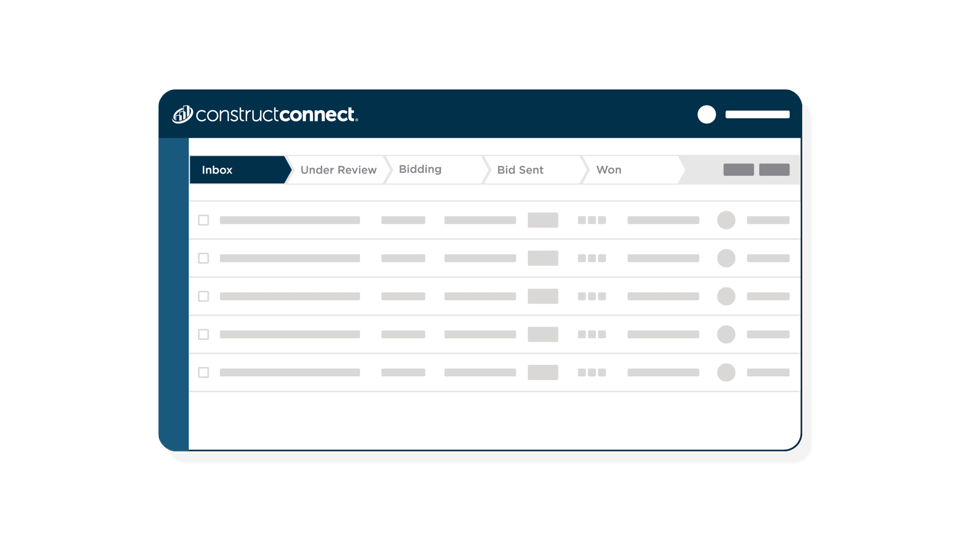The width and height of the screenshot is (960, 540).
Task: Click the avatar circle in first row
Action: click(x=726, y=220)
